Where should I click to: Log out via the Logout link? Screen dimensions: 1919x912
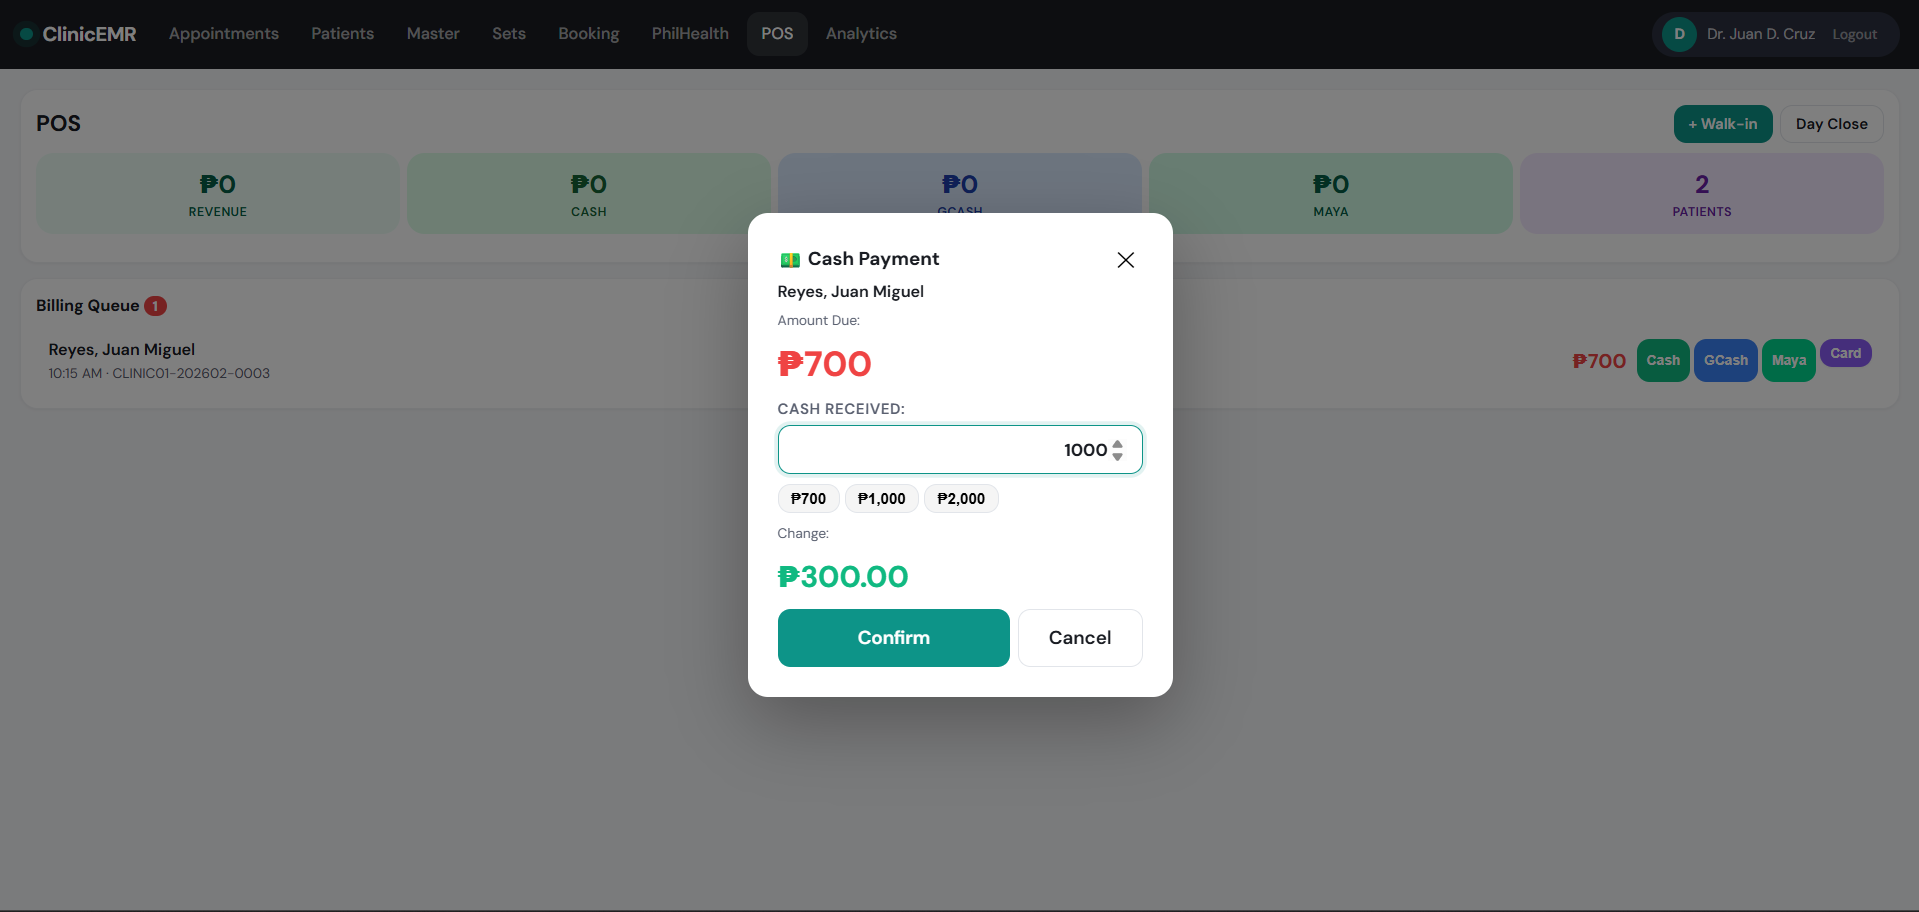tap(1854, 35)
